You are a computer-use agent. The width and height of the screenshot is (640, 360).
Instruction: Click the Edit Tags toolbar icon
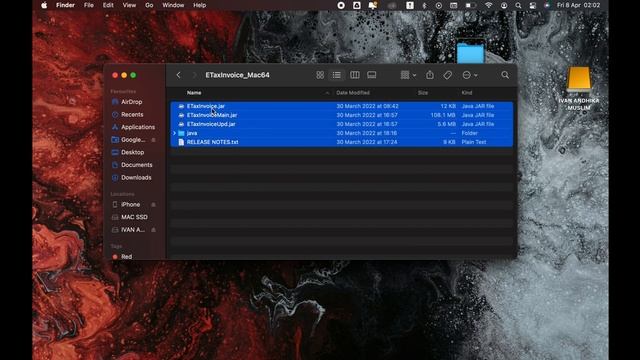(x=448, y=75)
